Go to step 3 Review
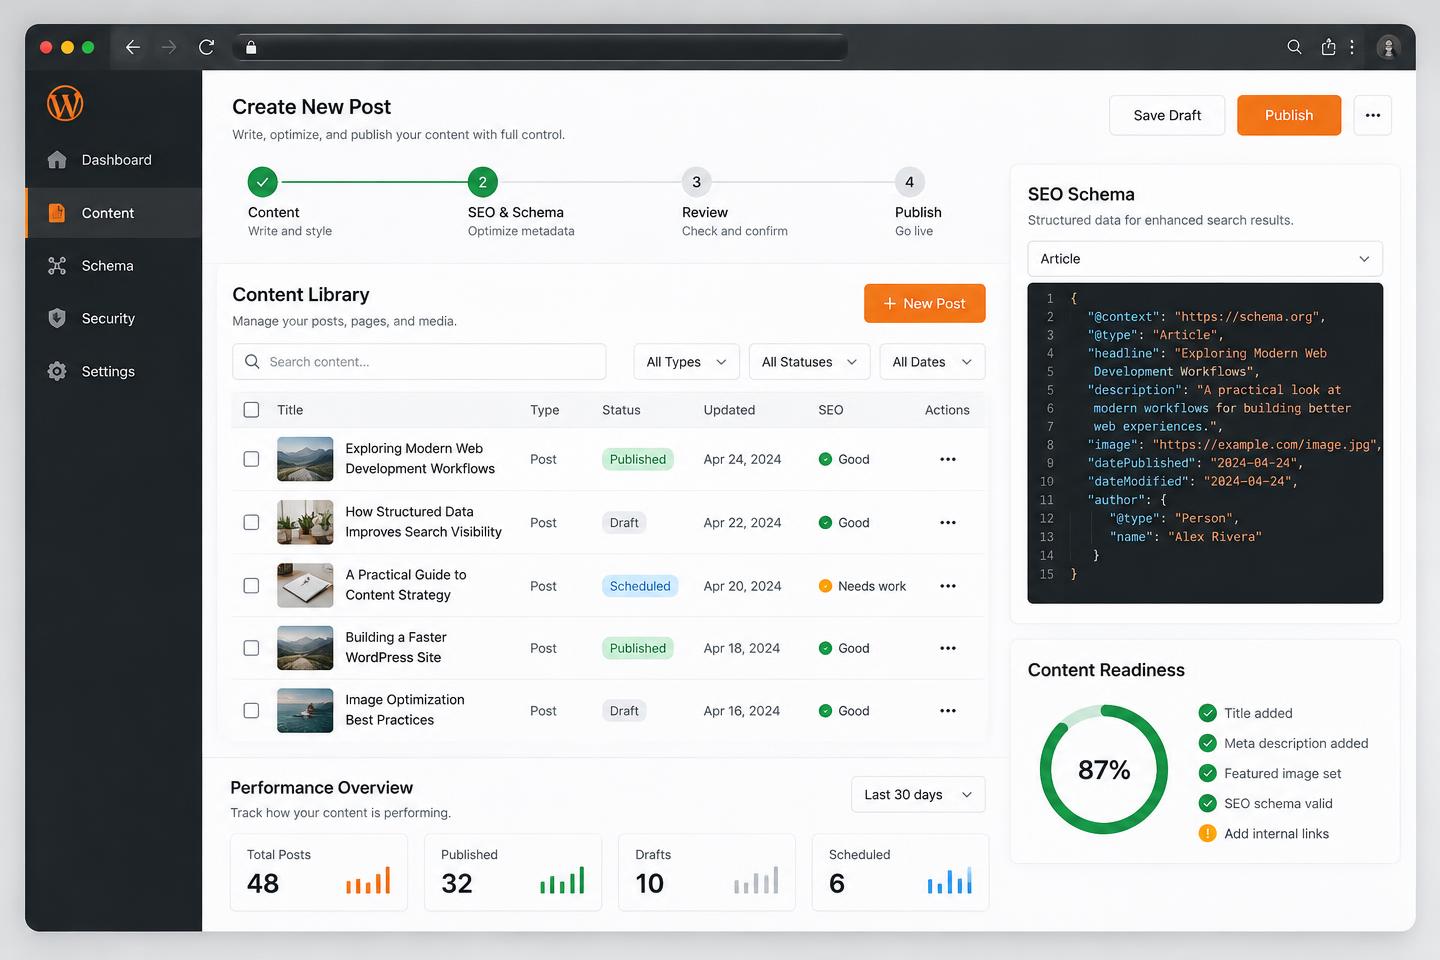The width and height of the screenshot is (1440, 960). coord(697,182)
